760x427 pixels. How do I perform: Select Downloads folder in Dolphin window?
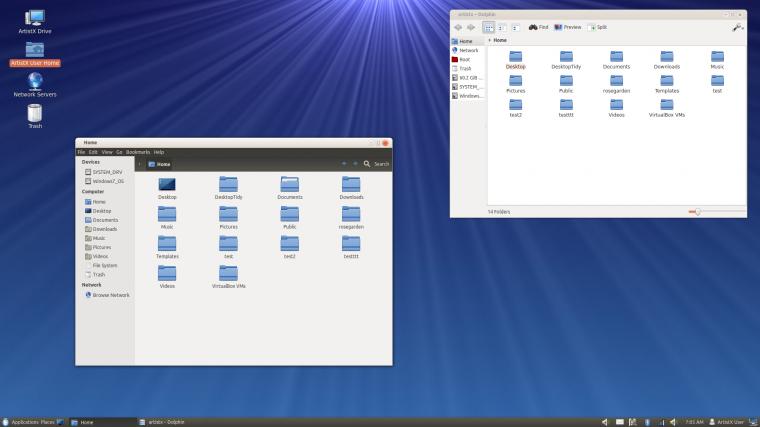click(x=667, y=60)
